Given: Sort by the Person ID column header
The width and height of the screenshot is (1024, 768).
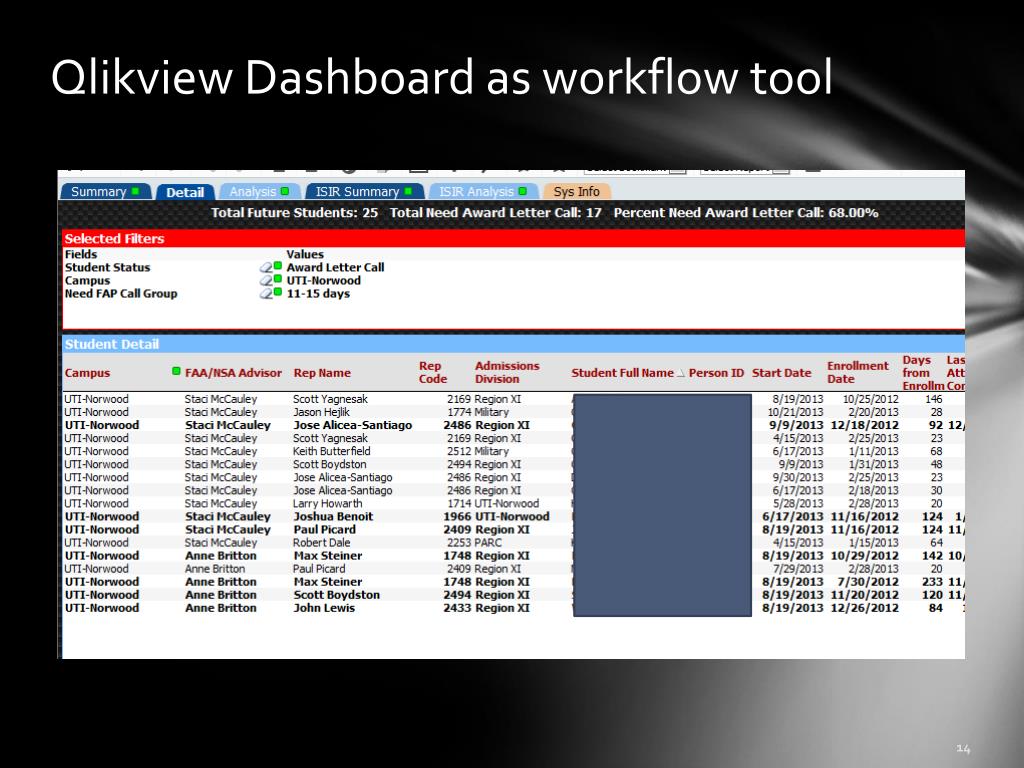Looking at the screenshot, I should click(x=716, y=373).
